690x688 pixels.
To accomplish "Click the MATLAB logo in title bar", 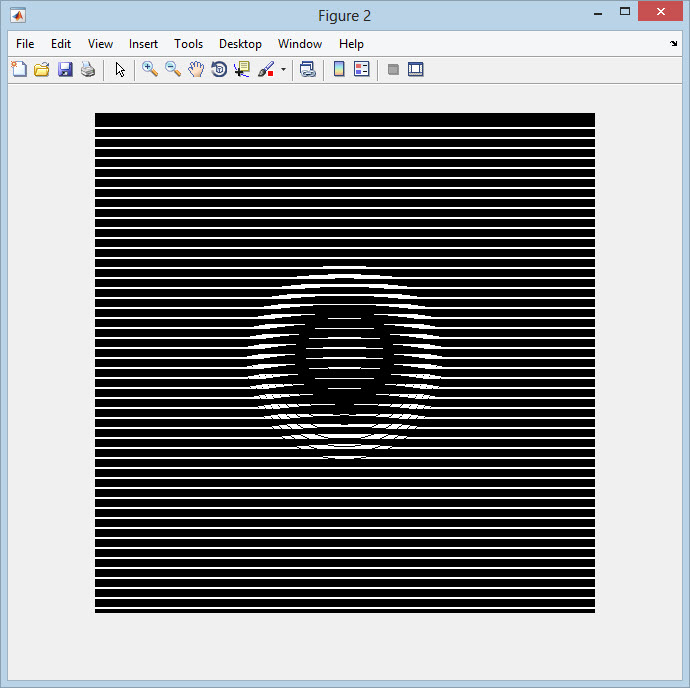I will (x=18, y=15).
